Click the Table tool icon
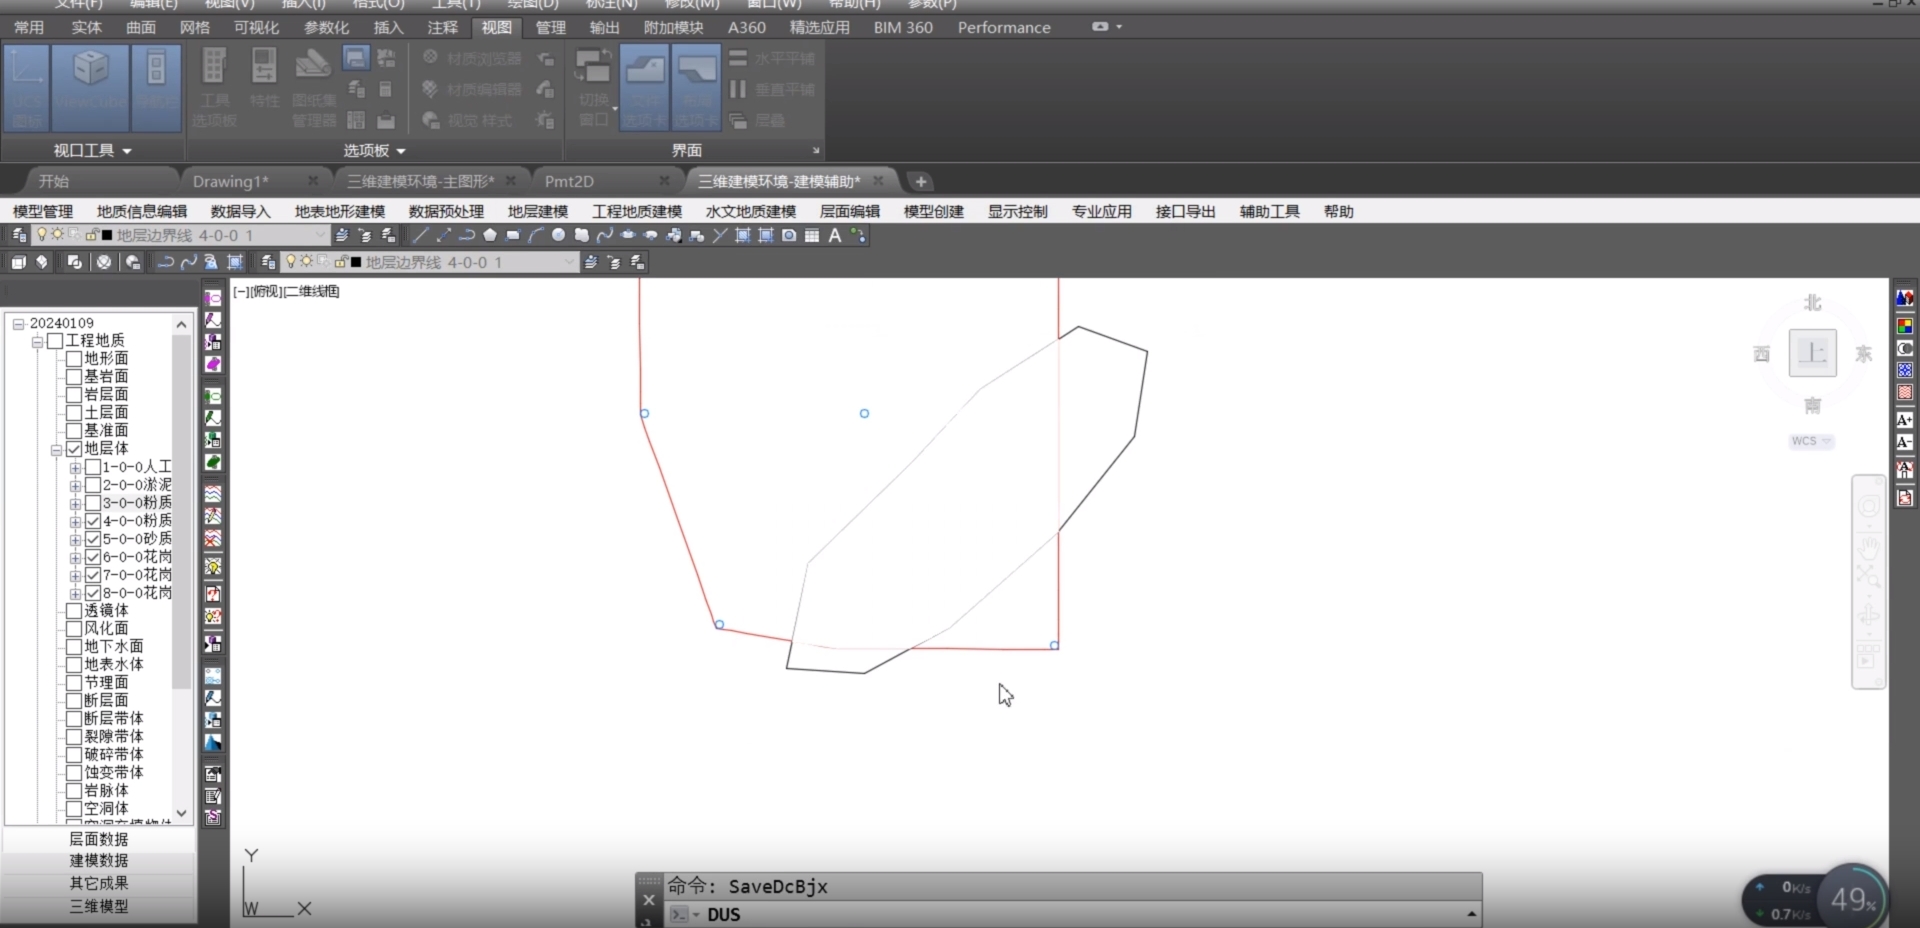The image size is (1920, 928). pos(812,236)
